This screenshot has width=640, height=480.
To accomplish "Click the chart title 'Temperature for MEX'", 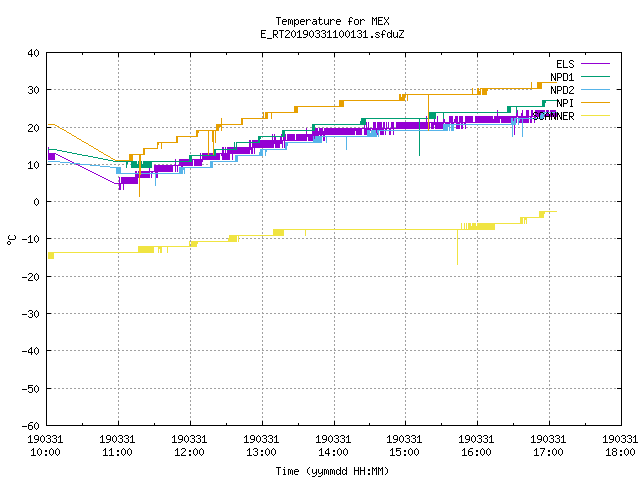I will click(332, 21).
